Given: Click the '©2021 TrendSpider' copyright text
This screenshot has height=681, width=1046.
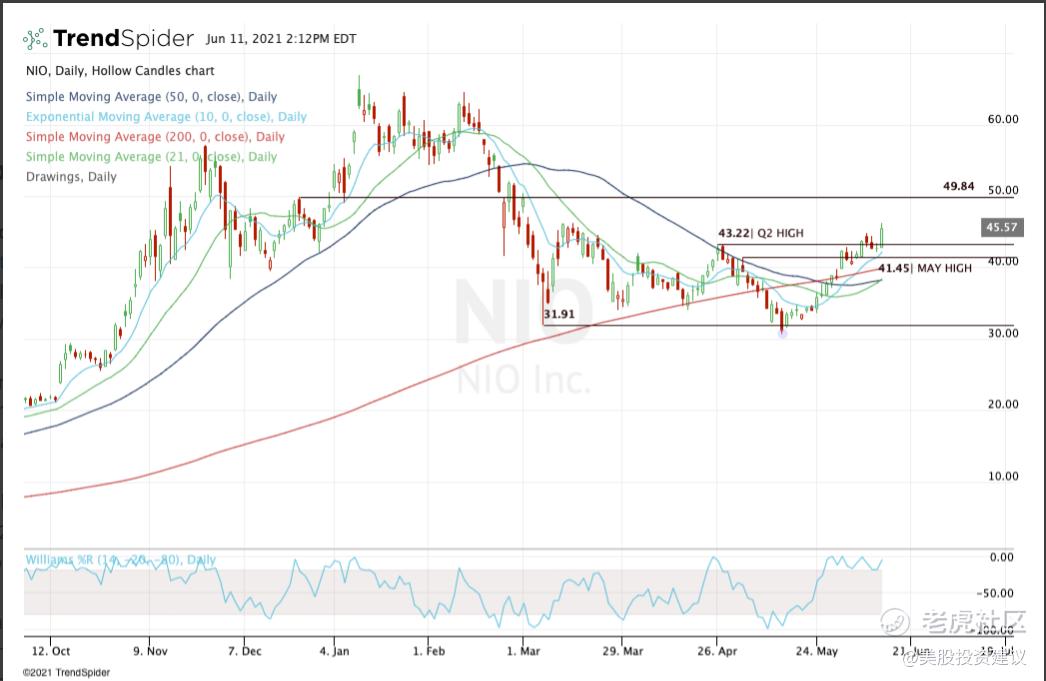Looking at the screenshot, I should click(x=67, y=672).
